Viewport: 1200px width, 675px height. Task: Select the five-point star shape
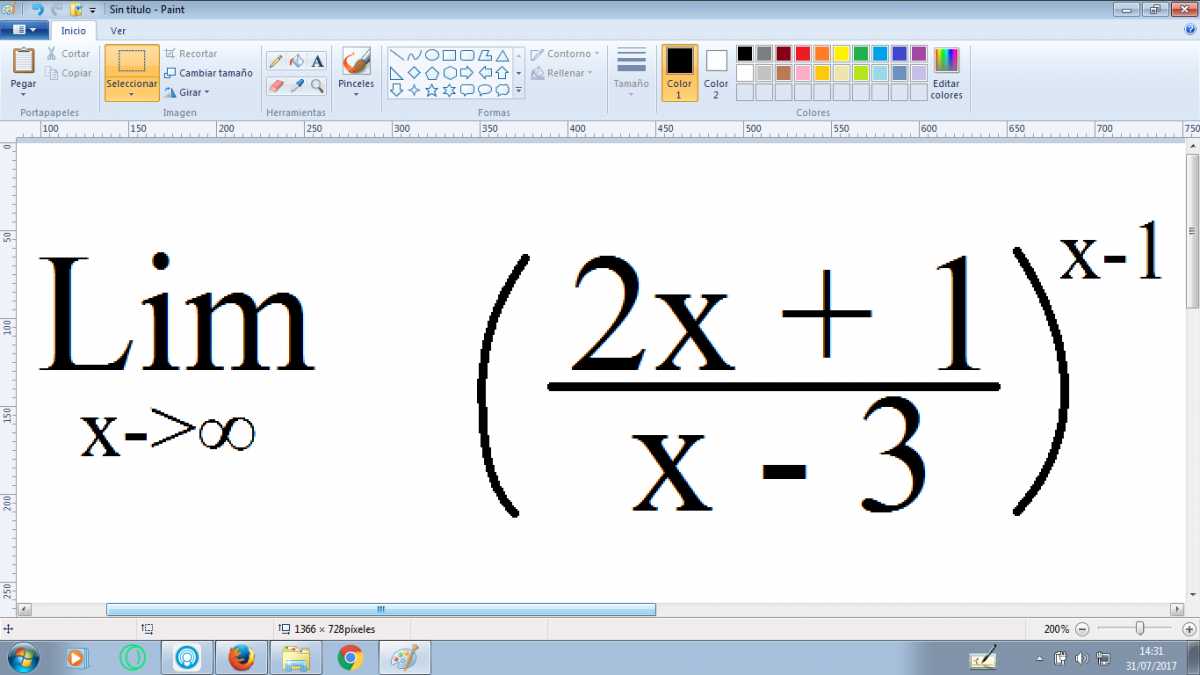pyautogui.click(x=432, y=90)
